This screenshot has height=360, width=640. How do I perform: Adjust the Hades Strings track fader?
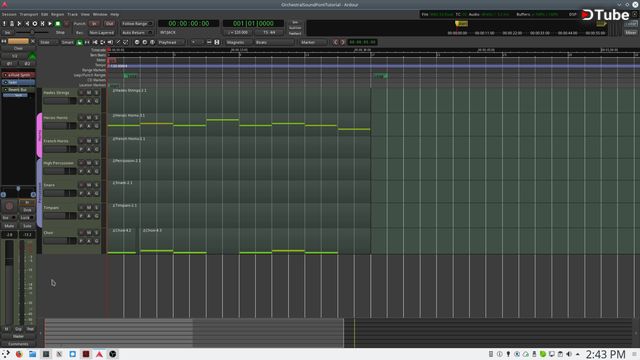point(60,101)
